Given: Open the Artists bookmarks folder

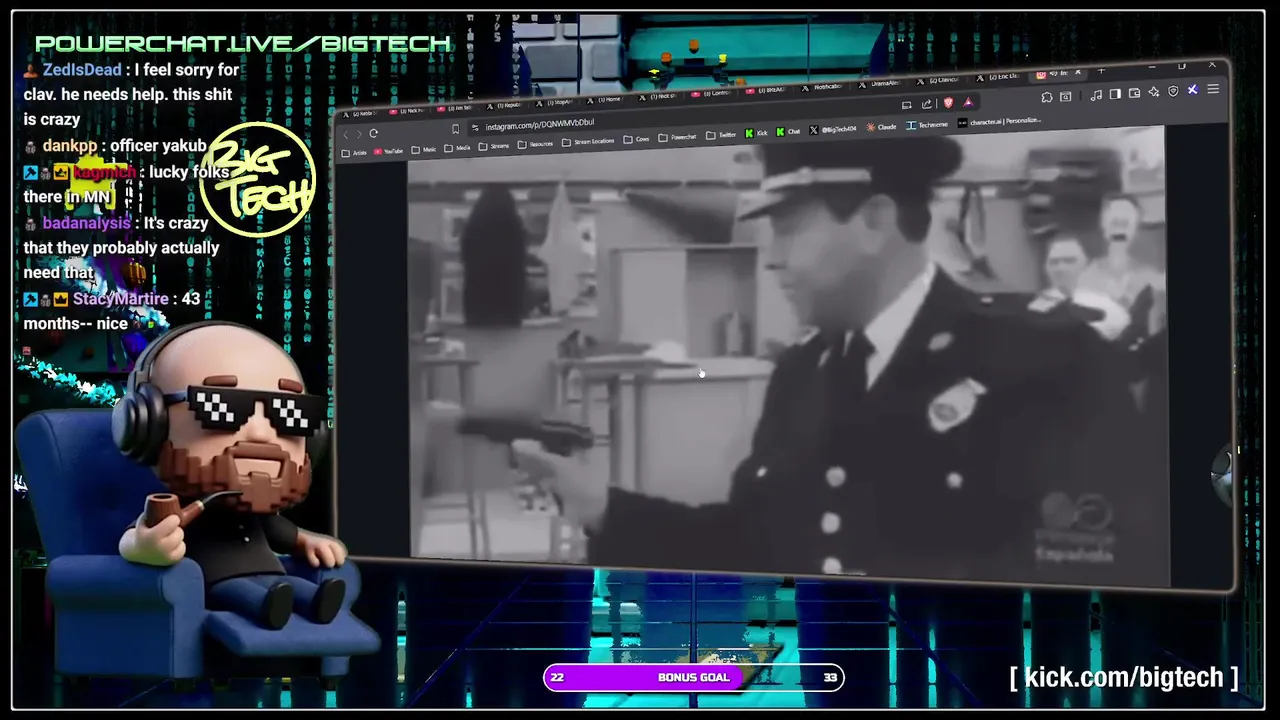Looking at the screenshot, I should [353, 153].
